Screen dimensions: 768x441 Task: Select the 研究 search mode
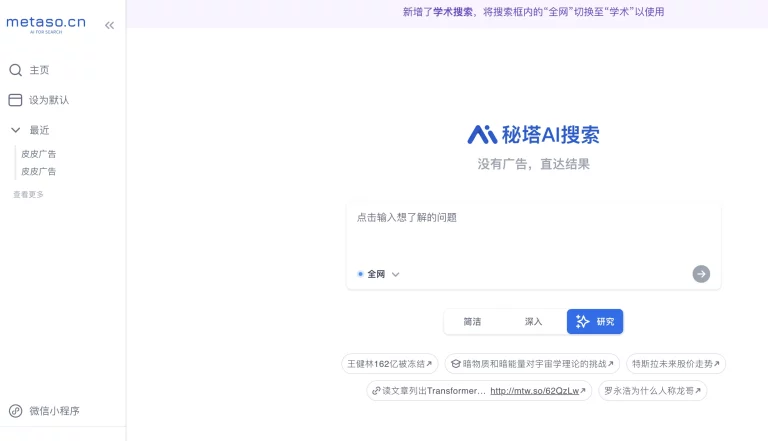click(x=595, y=321)
